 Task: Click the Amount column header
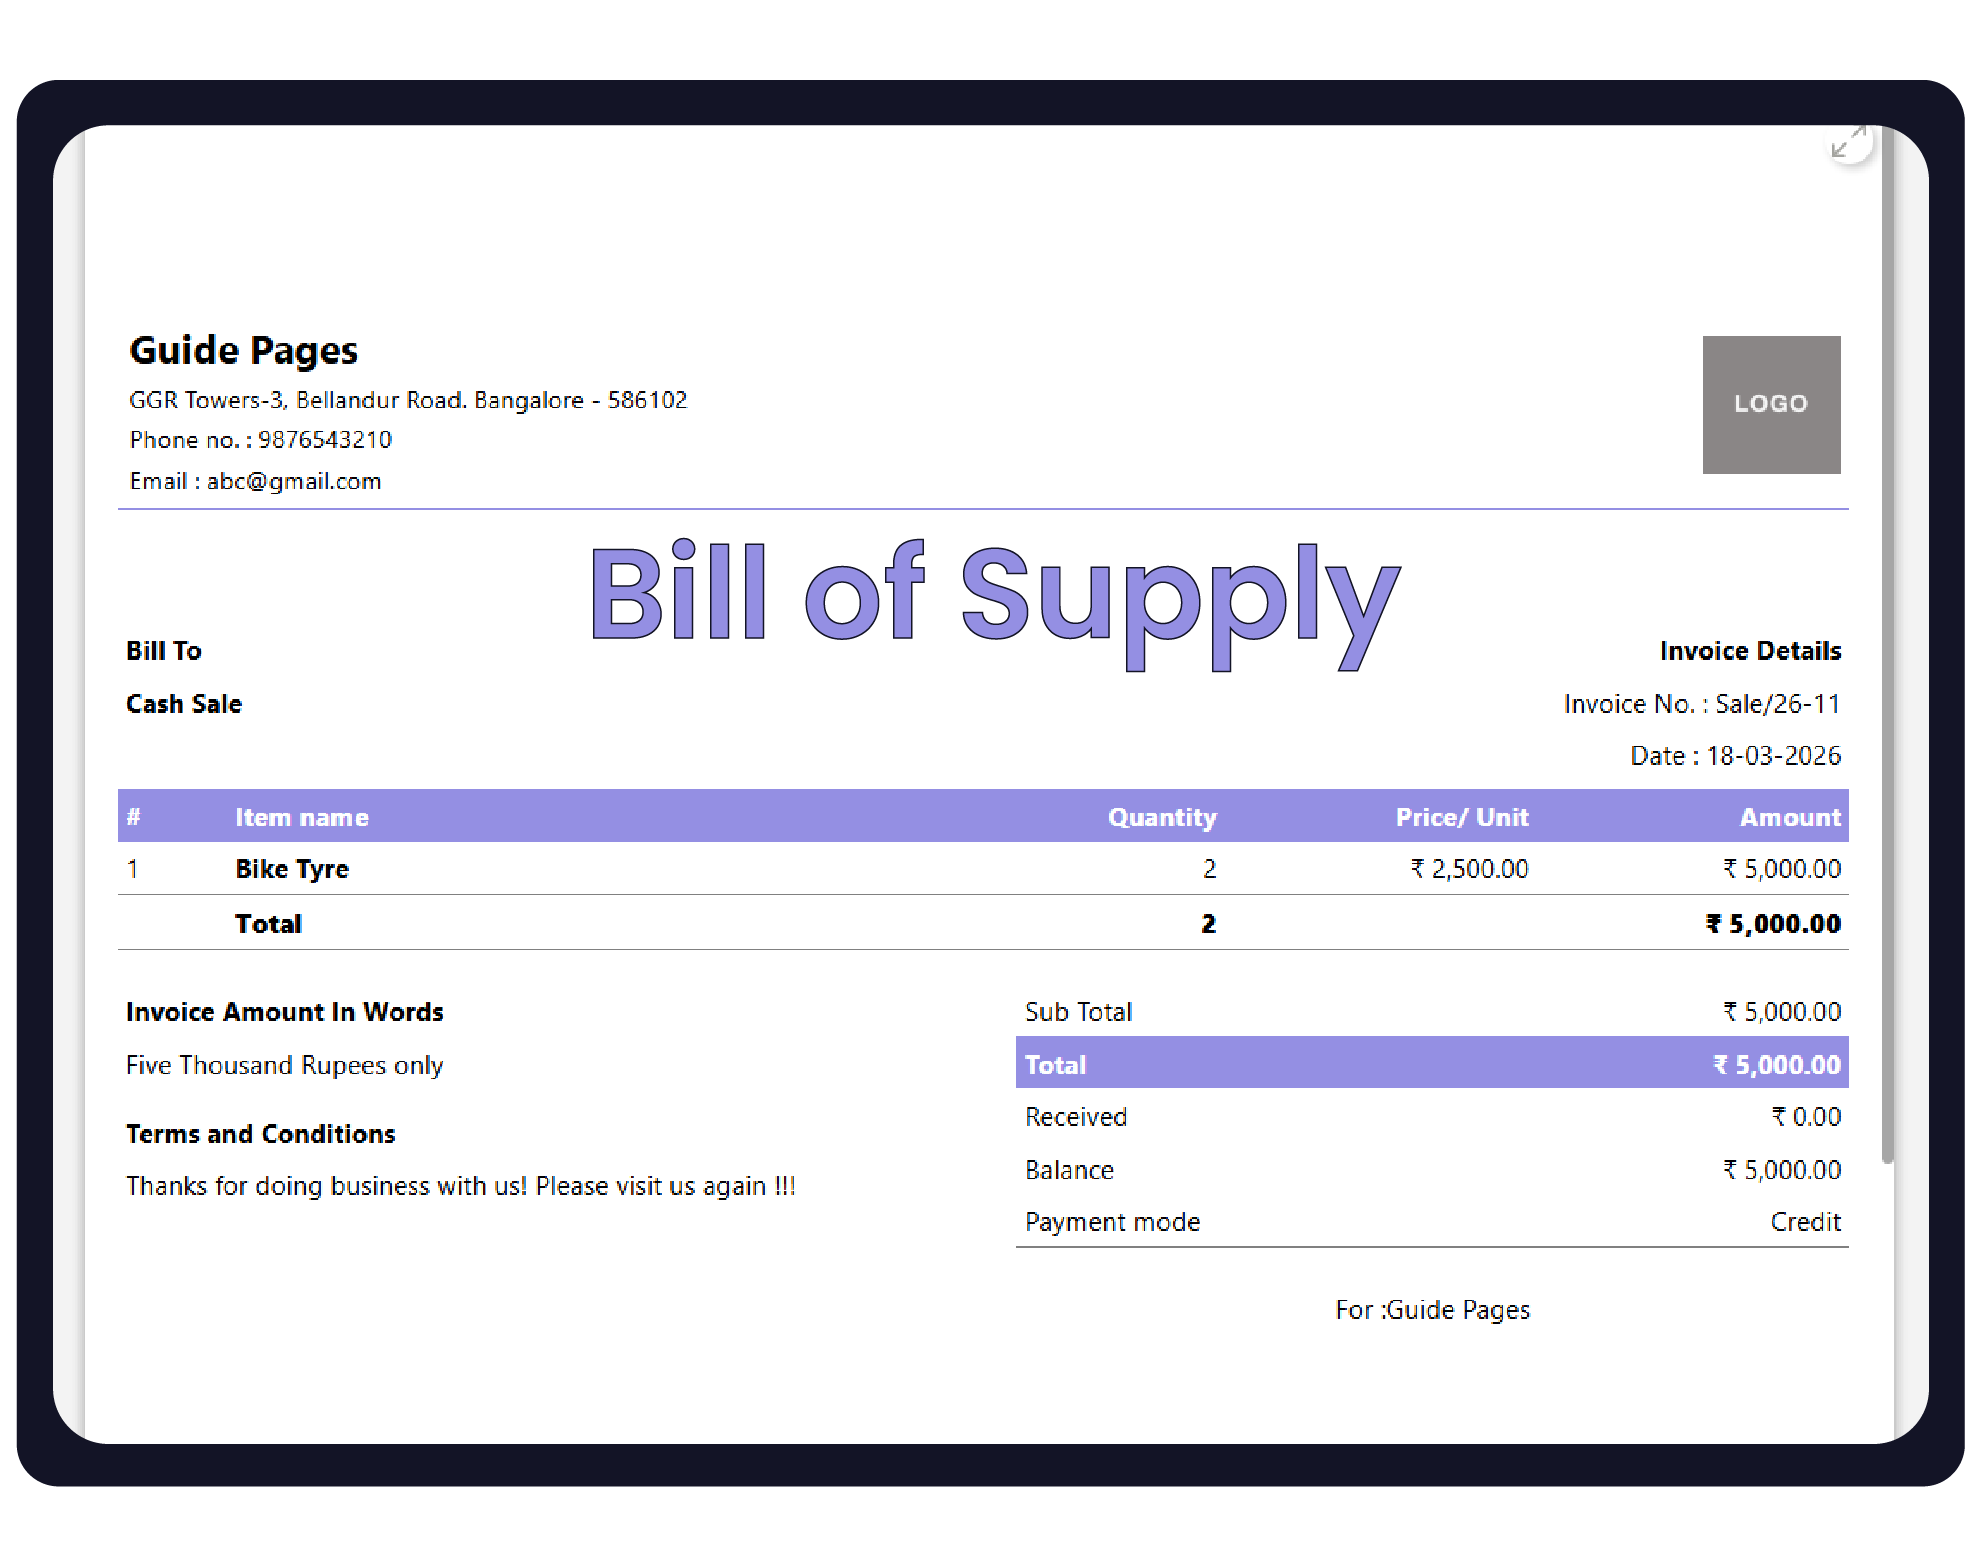1789,816
